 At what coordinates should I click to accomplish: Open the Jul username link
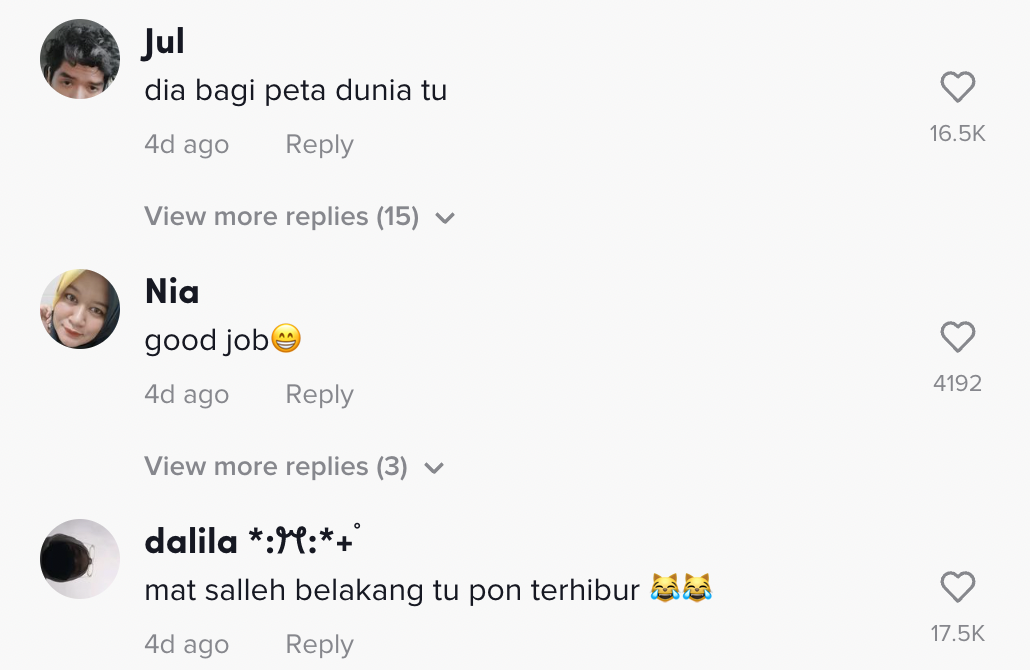[x=164, y=42]
